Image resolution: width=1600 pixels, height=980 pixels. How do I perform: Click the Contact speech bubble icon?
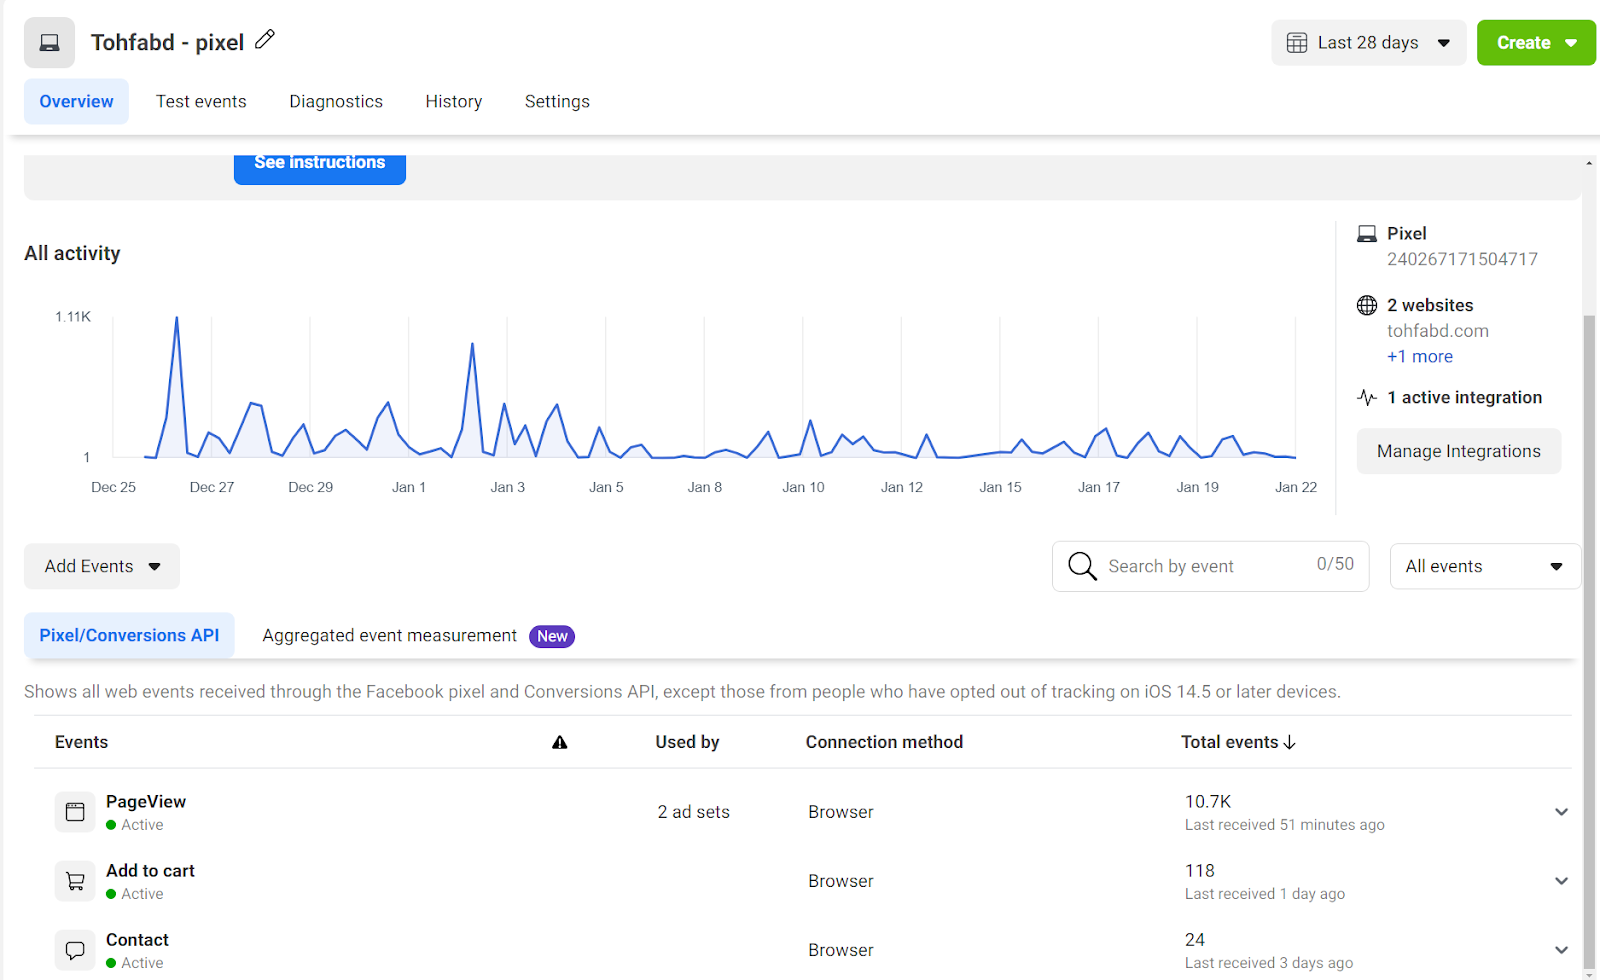(x=75, y=950)
